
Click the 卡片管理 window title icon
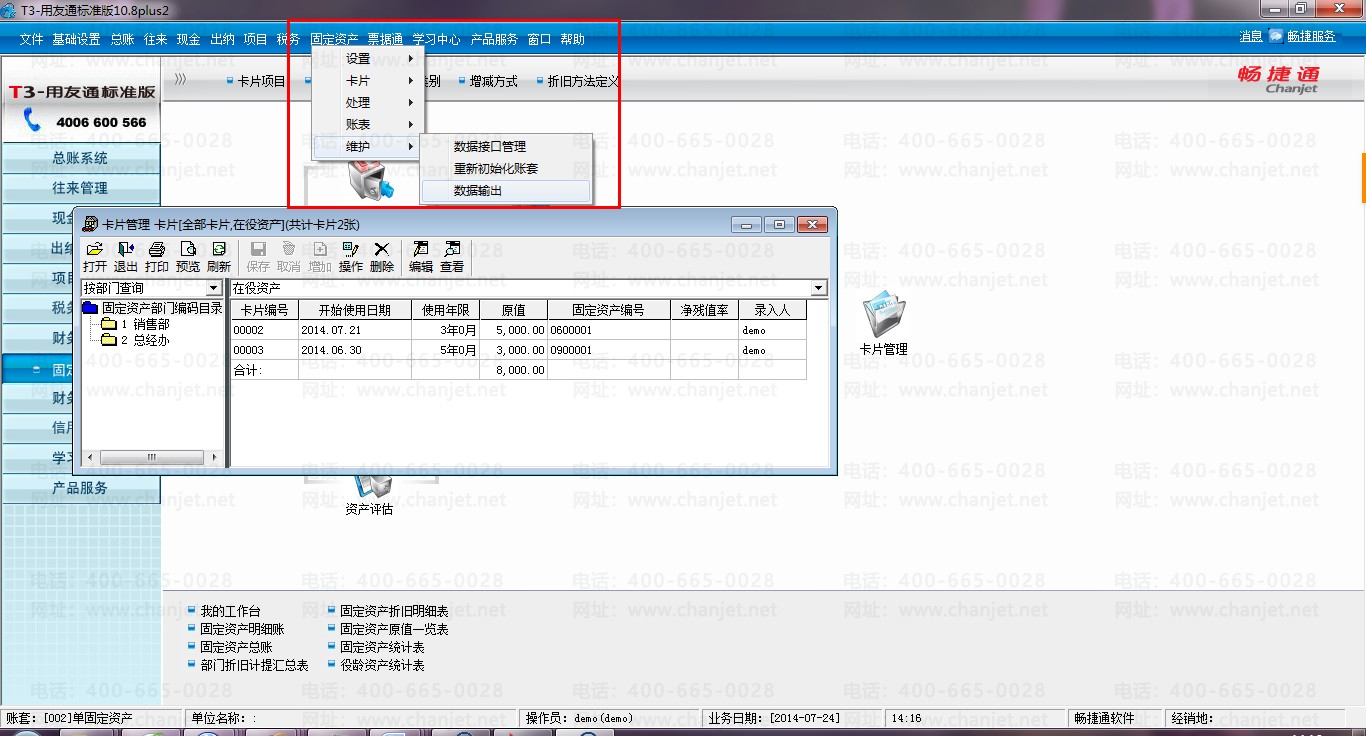point(90,224)
